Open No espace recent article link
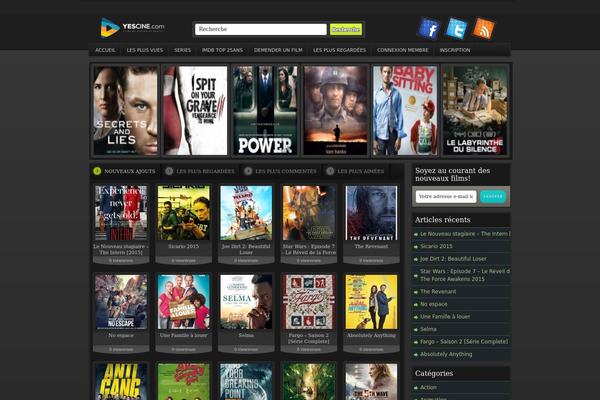600x400 pixels. 434,304
